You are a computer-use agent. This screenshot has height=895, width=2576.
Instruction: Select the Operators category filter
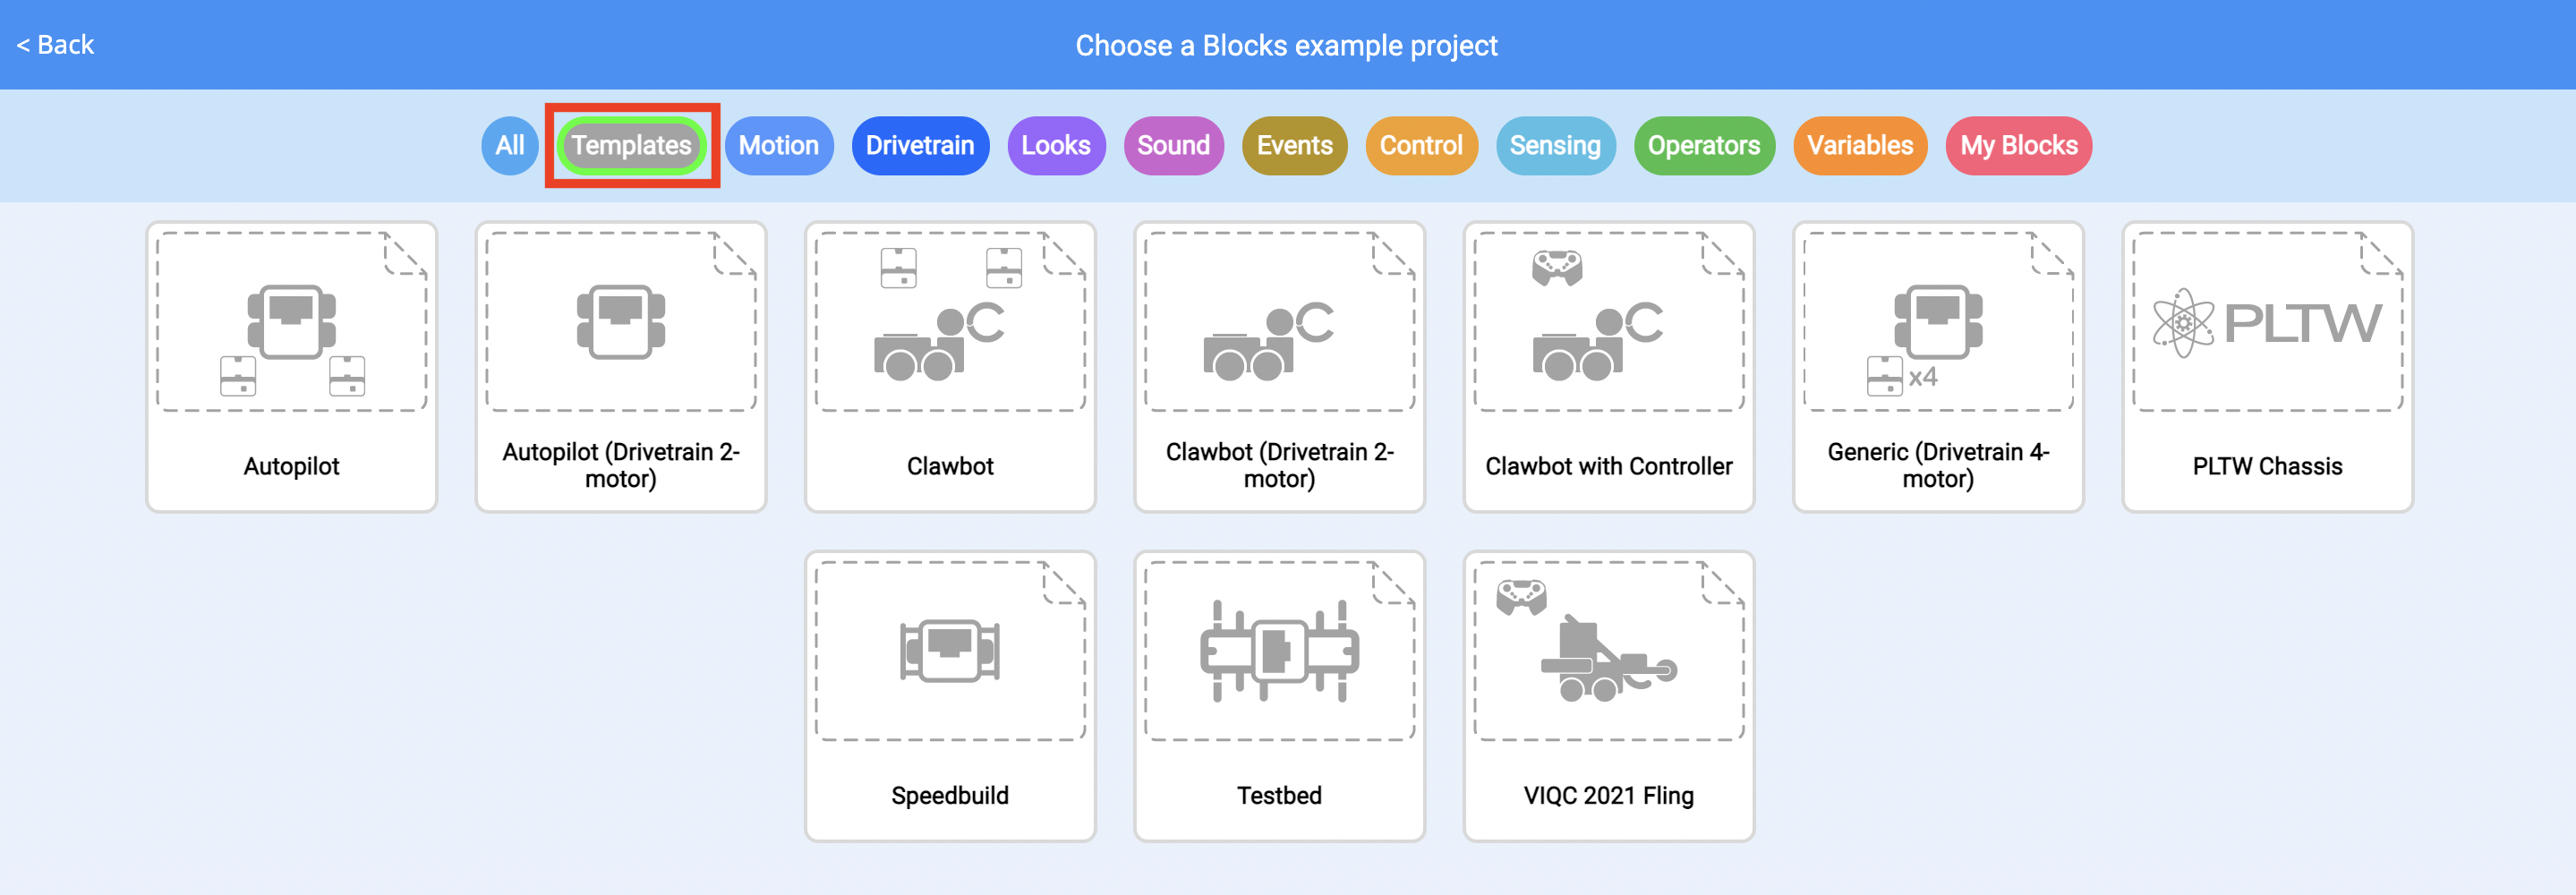coord(1704,145)
